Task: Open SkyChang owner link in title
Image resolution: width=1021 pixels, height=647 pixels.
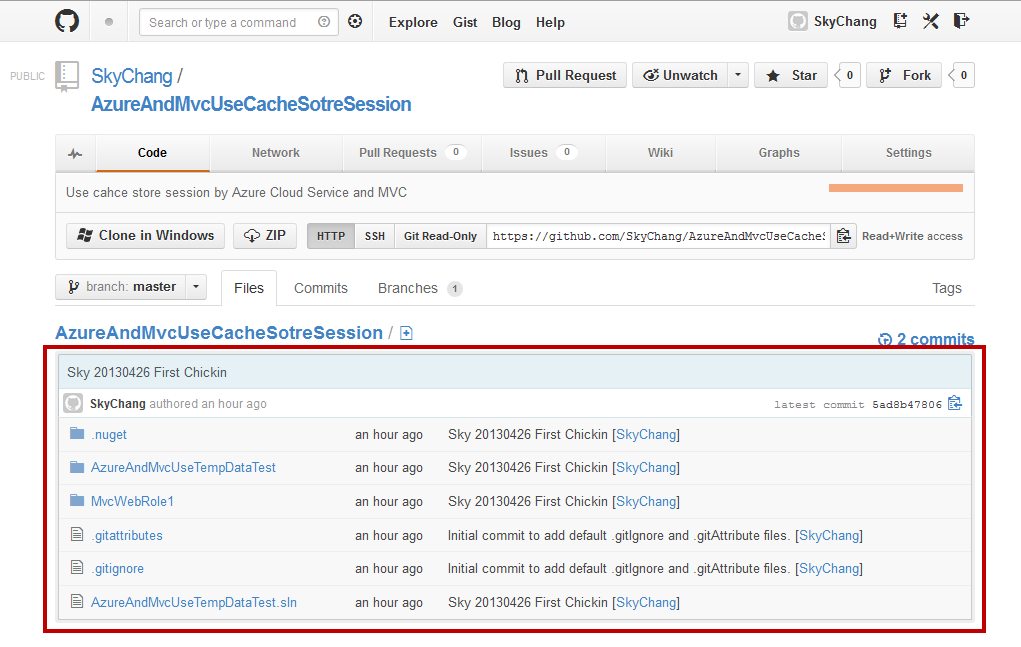Action: 132,76
